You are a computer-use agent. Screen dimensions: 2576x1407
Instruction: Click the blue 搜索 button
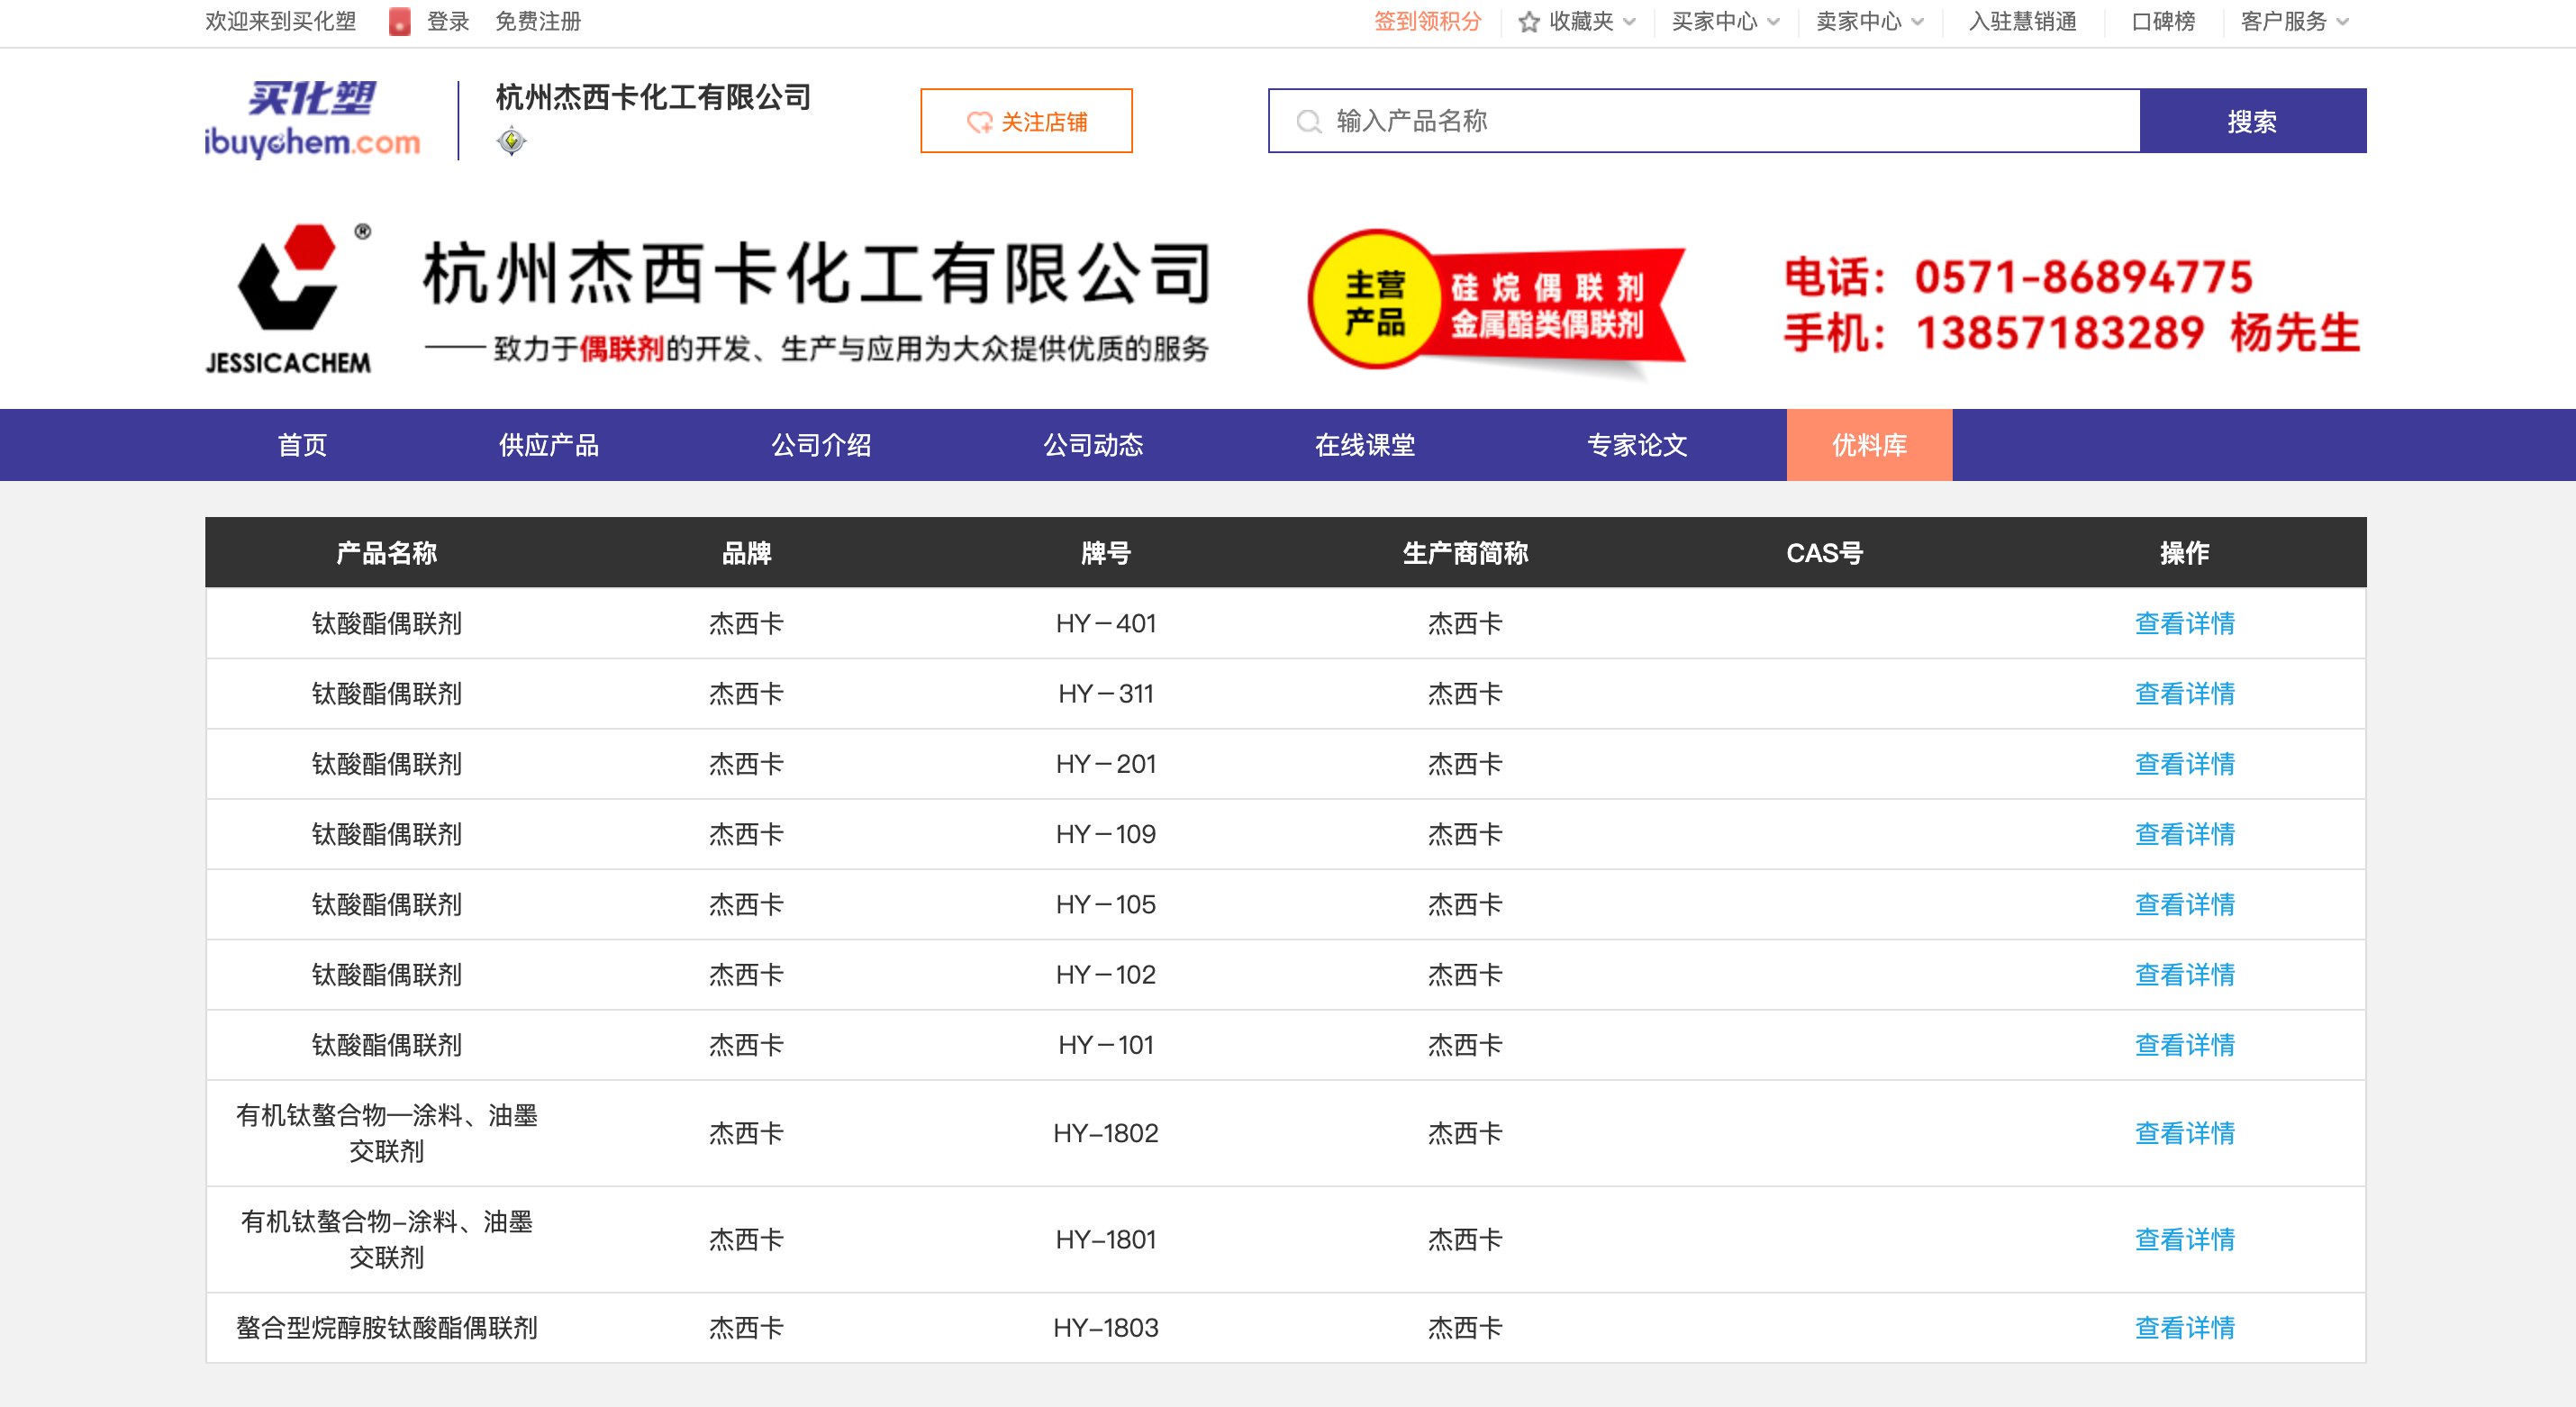[2252, 121]
